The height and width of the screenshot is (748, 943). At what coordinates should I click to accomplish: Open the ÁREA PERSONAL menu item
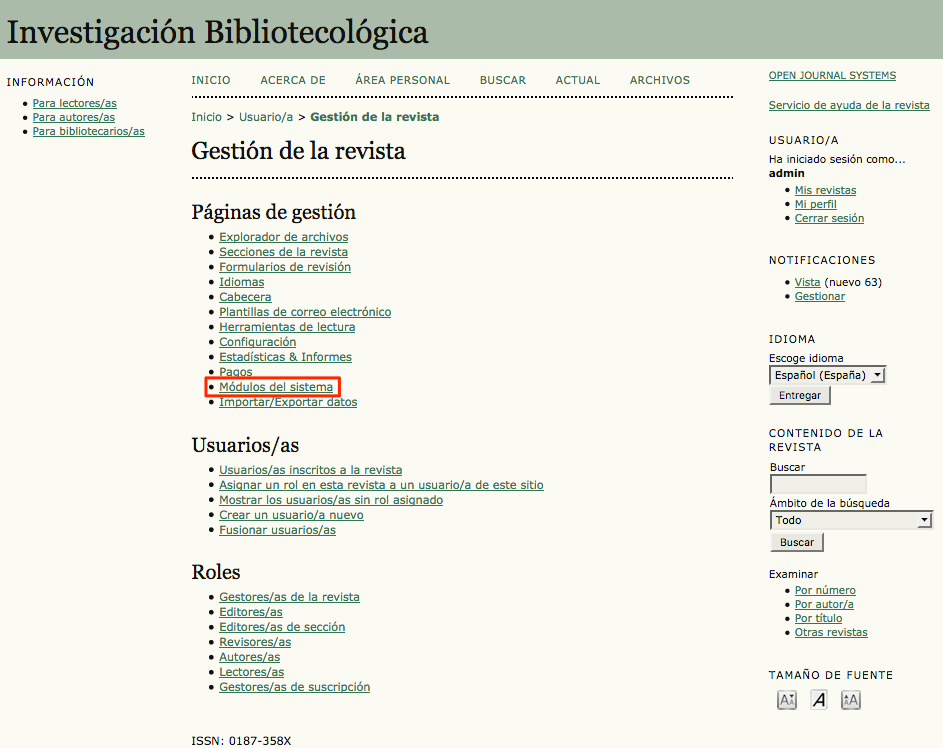(402, 80)
